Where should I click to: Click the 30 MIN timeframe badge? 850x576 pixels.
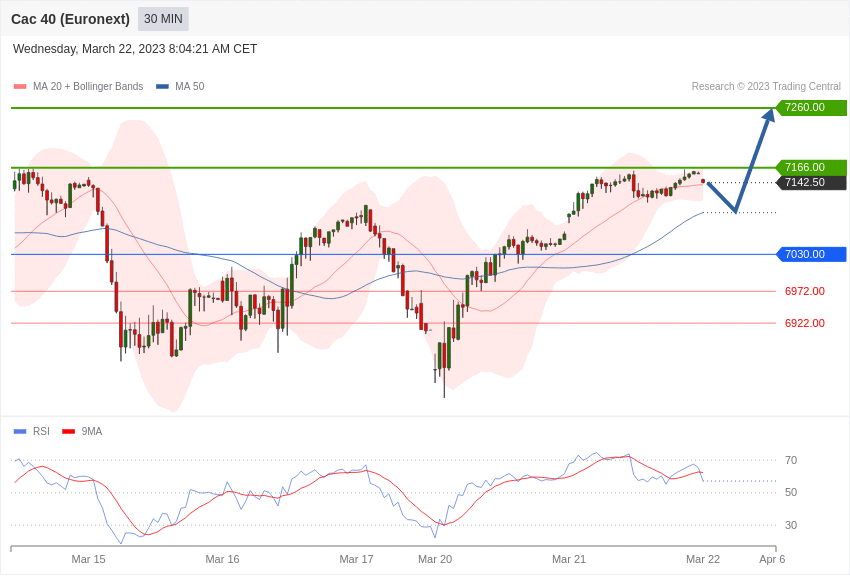(x=163, y=19)
